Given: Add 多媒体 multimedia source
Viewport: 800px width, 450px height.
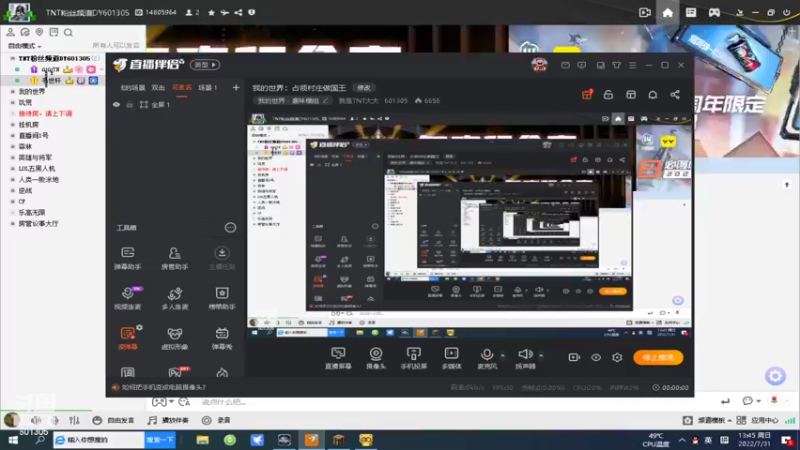Looking at the screenshot, I should pos(452,358).
